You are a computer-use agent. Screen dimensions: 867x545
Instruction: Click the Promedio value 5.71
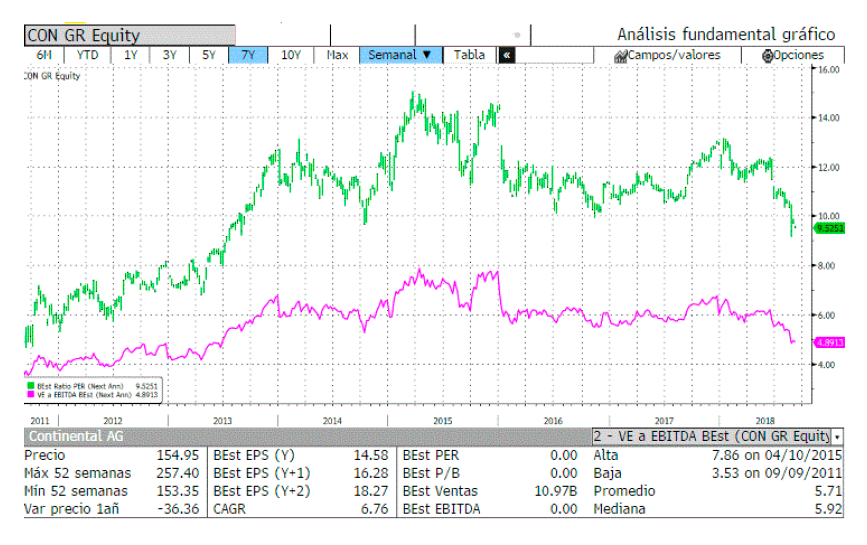coord(828,491)
